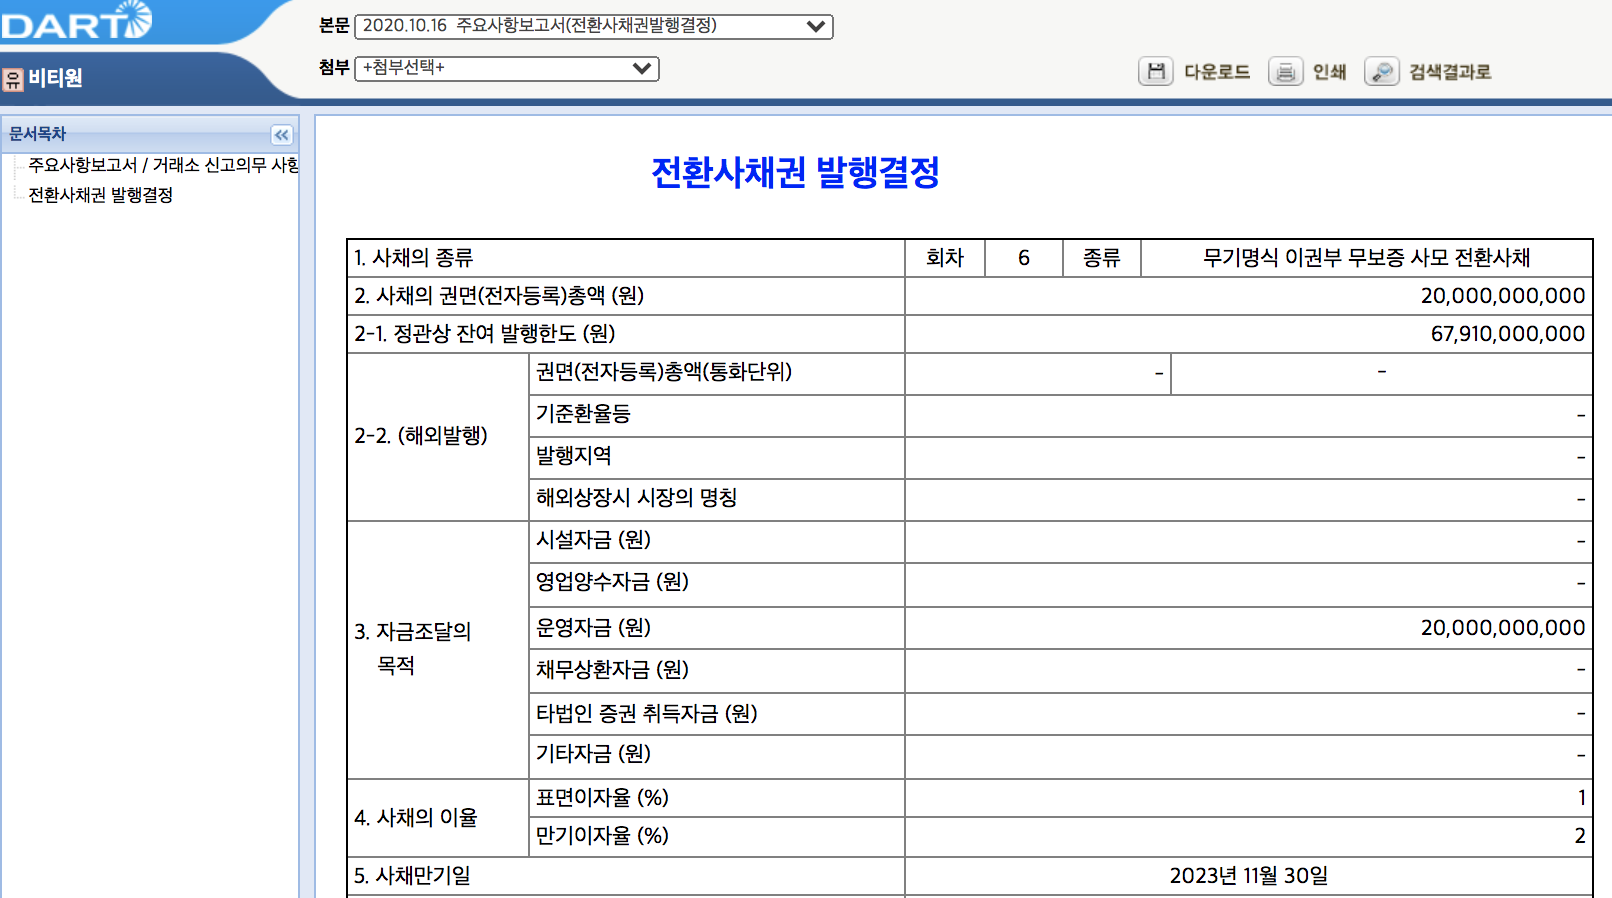Click the 4. 사채의 이율 cell
This screenshot has width=1612, height=898.
pyautogui.click(x=438, y=818)
